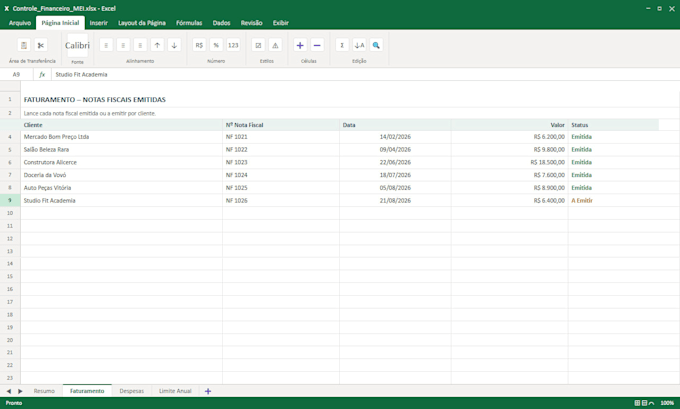Select the A Emitir status cell
680x409 pixels.
pos(613,201)
